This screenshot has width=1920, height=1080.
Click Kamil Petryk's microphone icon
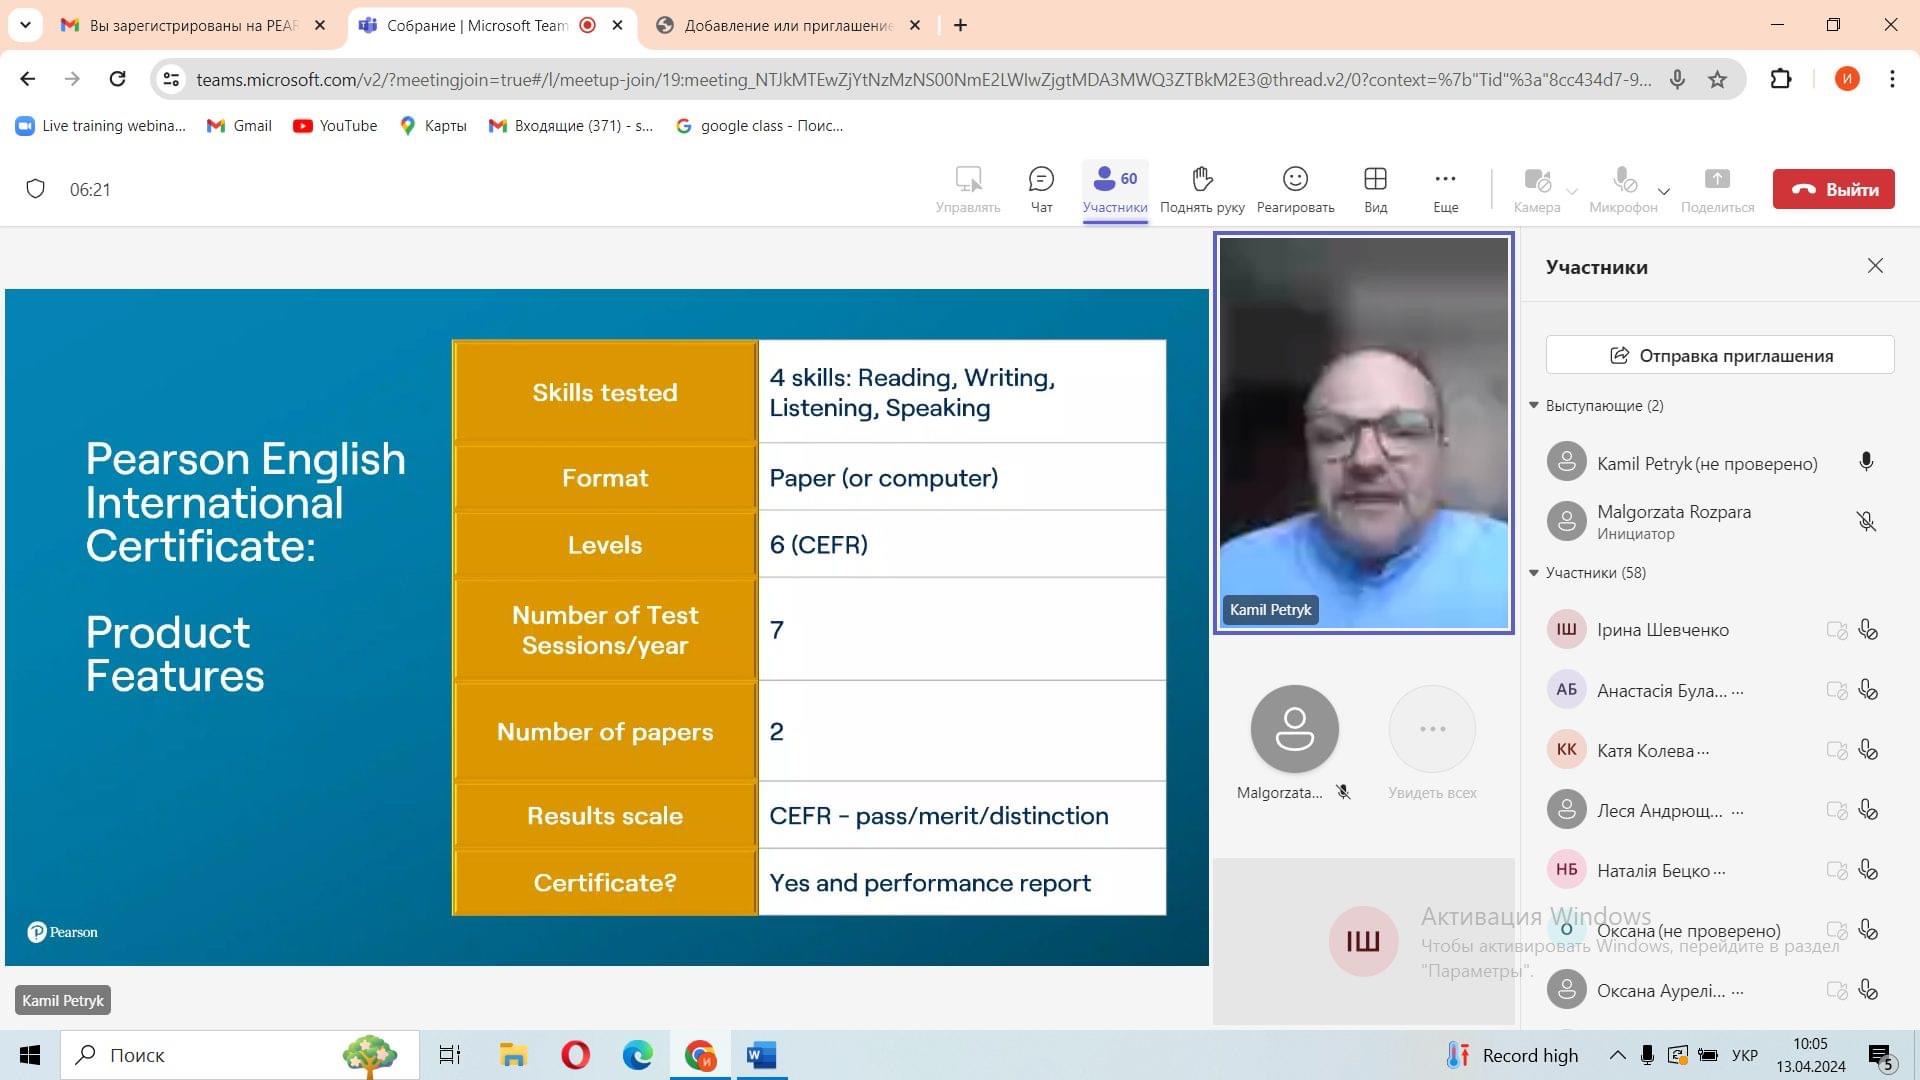pos(1866,462)
